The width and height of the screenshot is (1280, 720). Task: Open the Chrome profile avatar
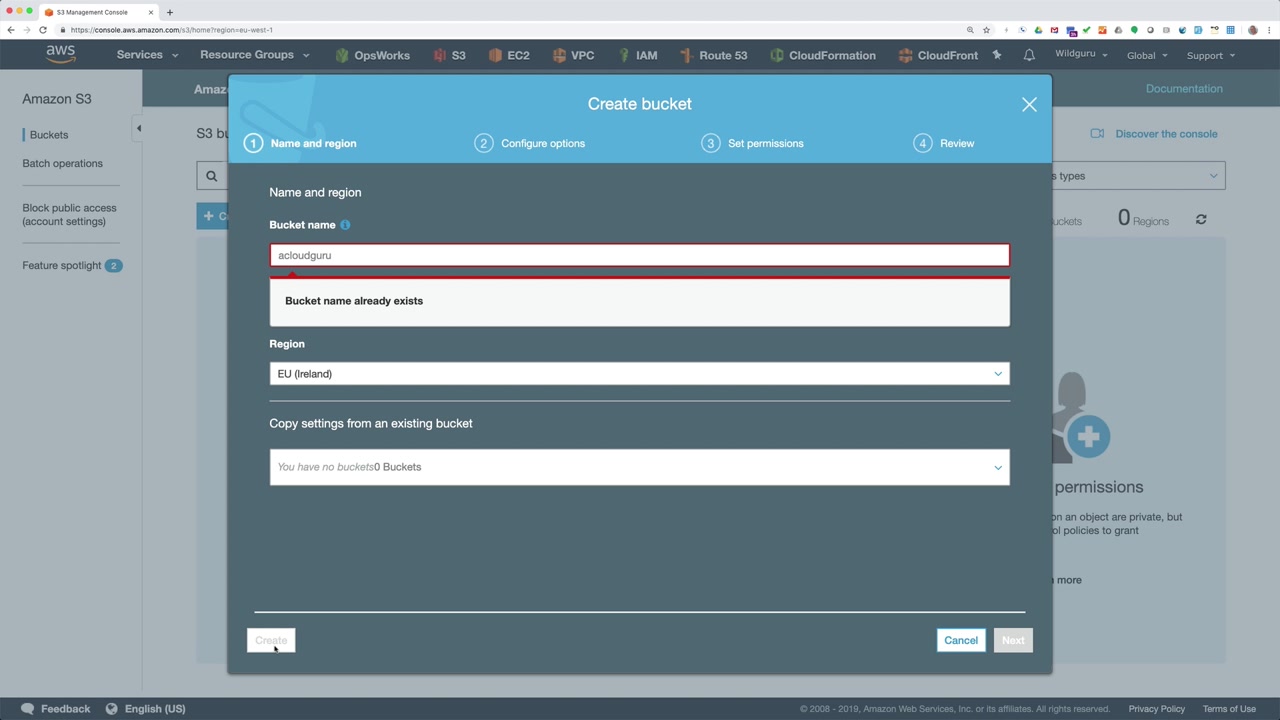(1253, 30)
